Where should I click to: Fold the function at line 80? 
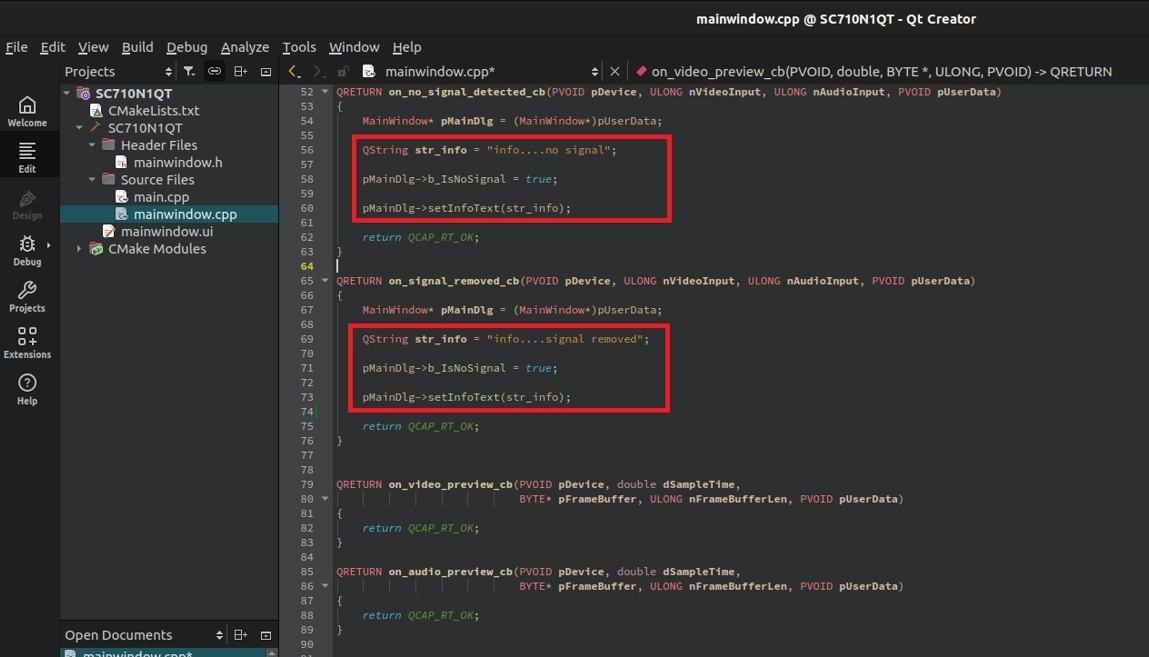click(325, 499)
